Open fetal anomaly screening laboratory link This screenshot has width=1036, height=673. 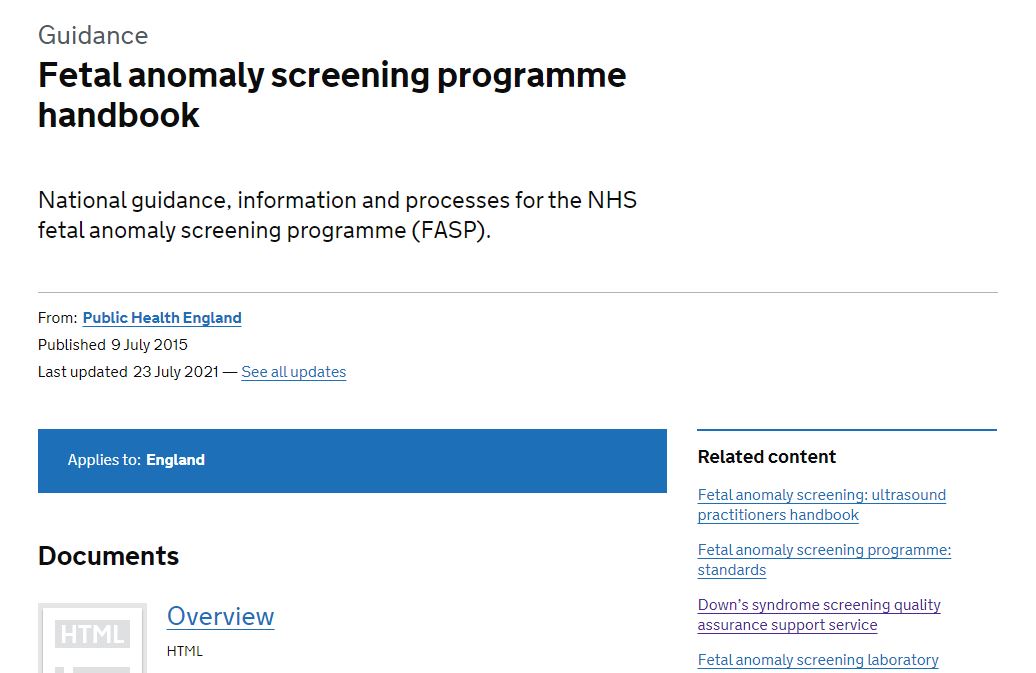(x=817, y=660)
